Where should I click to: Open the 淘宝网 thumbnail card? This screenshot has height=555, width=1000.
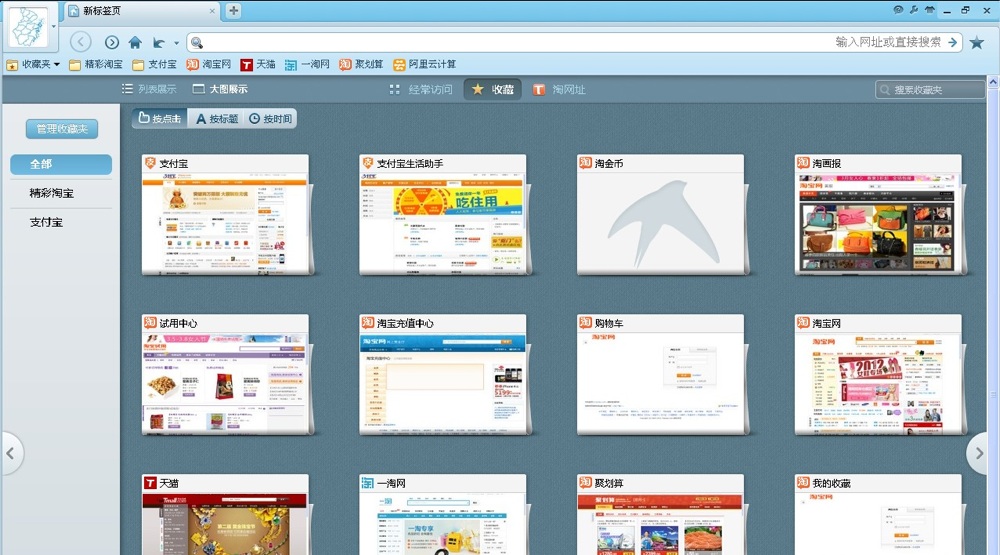(x=878, y=374)
